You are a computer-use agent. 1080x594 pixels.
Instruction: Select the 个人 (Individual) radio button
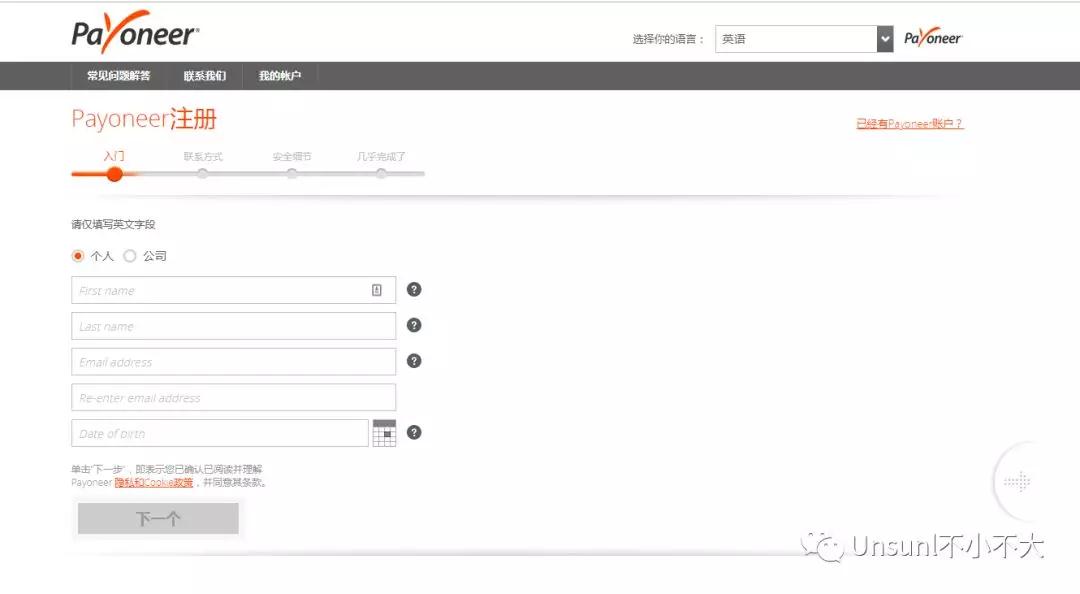point(78,256)
